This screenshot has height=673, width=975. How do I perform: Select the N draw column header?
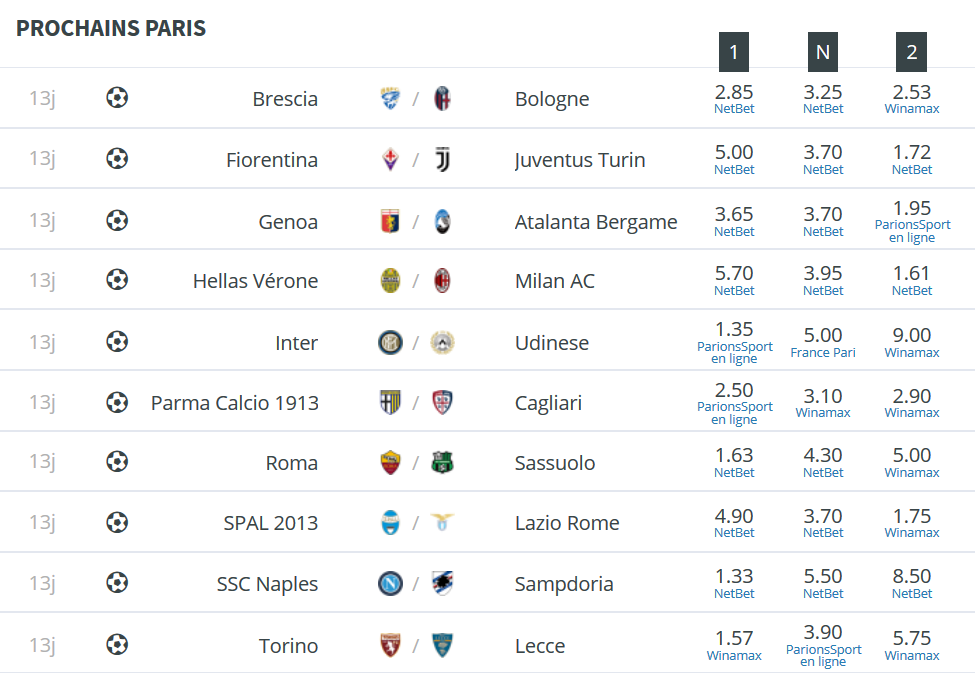click(x=823, y=52)
